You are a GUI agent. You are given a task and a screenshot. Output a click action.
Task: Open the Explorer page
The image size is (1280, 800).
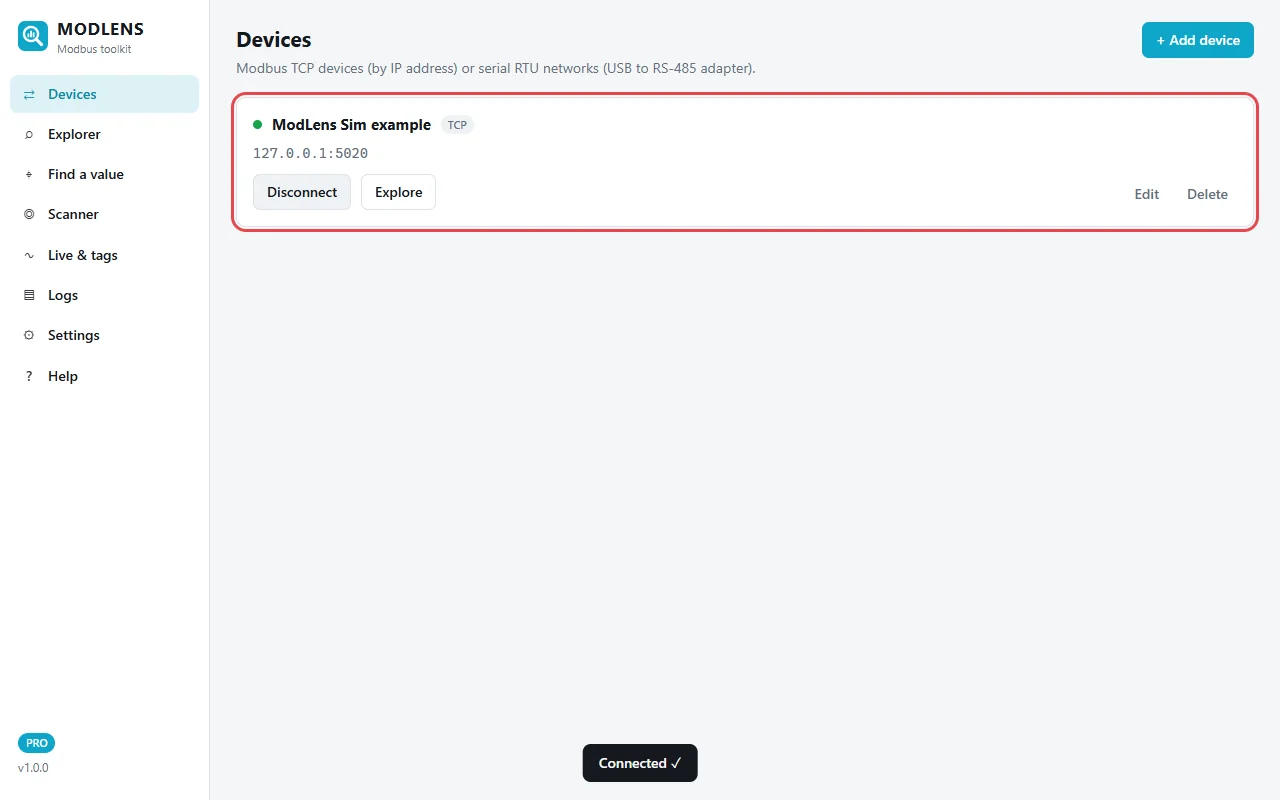pos(104,134)
